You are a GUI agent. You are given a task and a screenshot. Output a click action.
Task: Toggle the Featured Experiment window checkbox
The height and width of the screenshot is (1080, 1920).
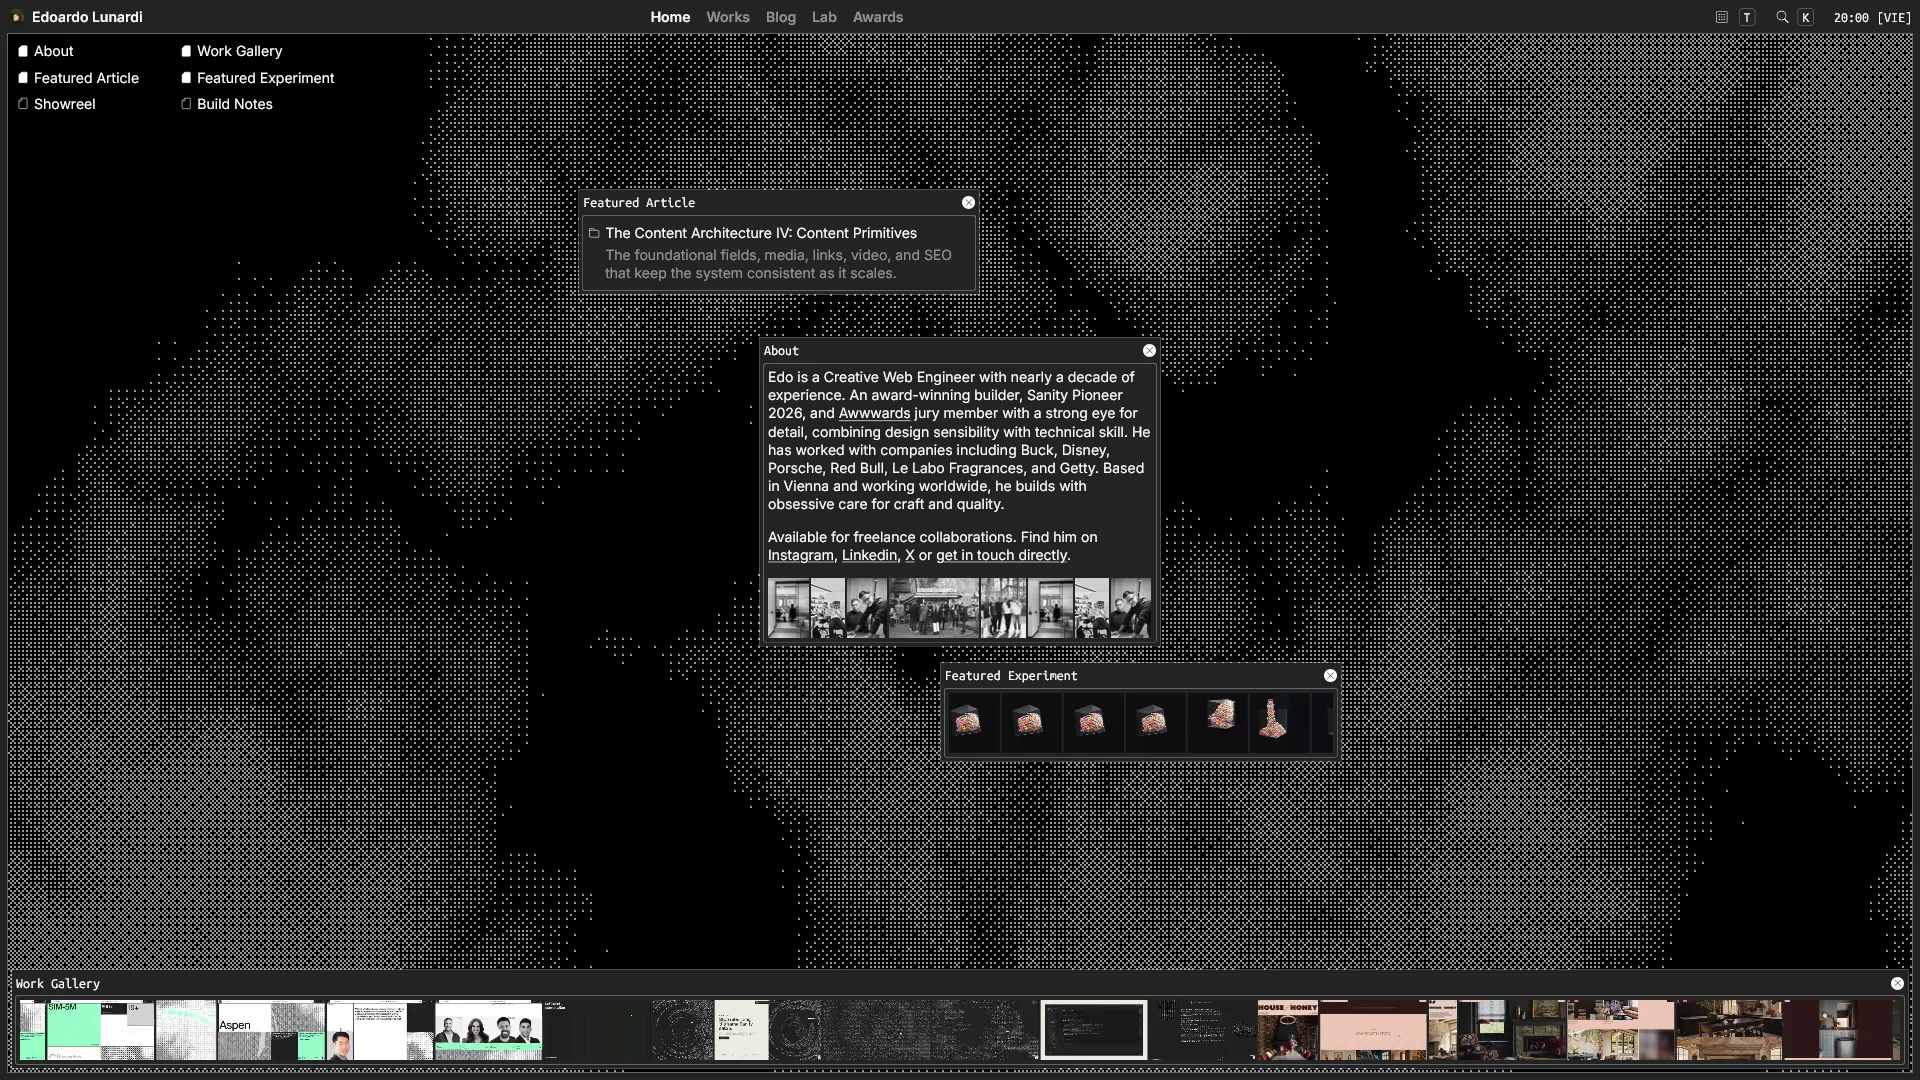186,78
